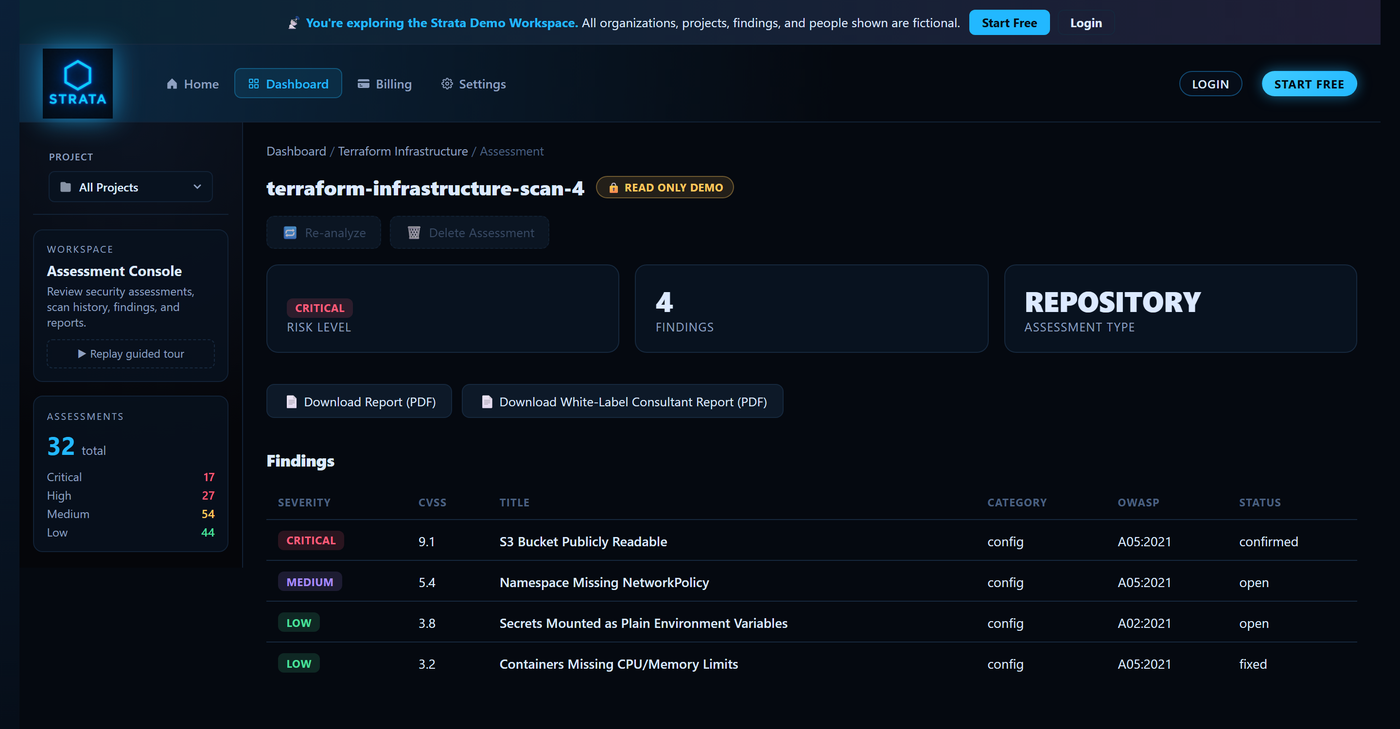Viewport: 1400px width, 729px height.
Task: Click the document icon on White-Label report button
Action: point(487,402)
